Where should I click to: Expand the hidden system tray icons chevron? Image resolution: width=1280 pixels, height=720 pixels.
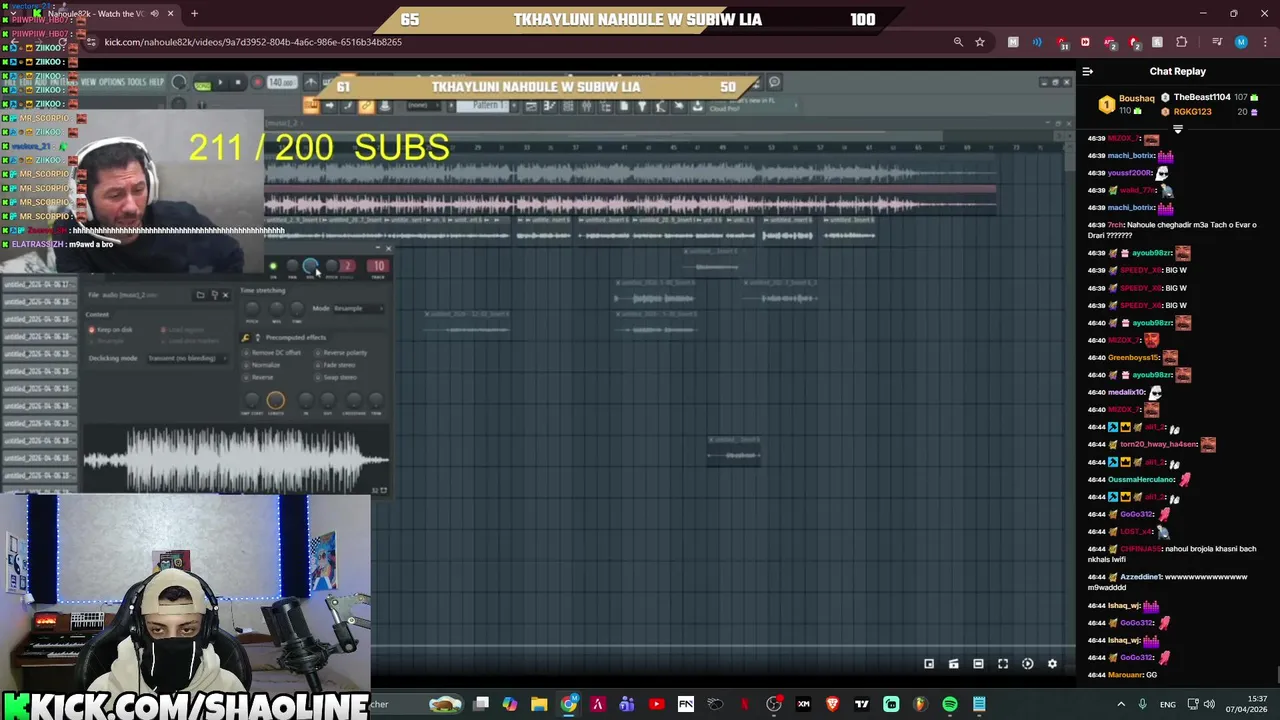(1120, 704)
